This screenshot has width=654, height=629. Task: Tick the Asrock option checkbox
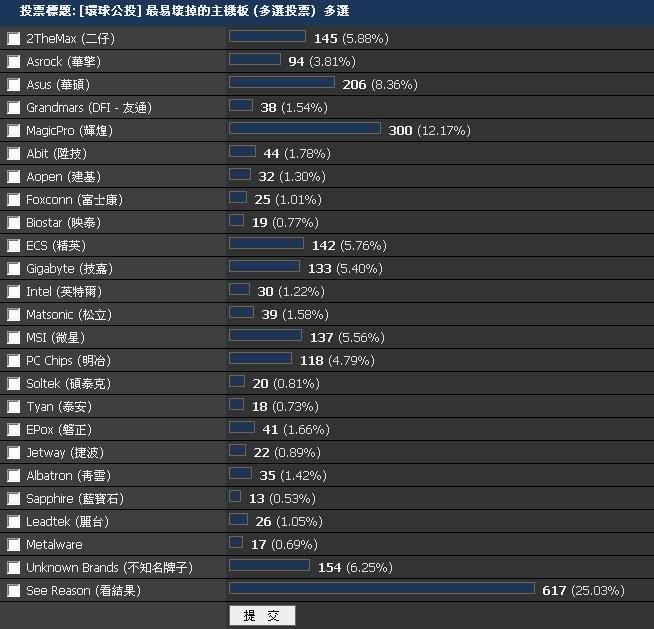click(x=13, y=62)
